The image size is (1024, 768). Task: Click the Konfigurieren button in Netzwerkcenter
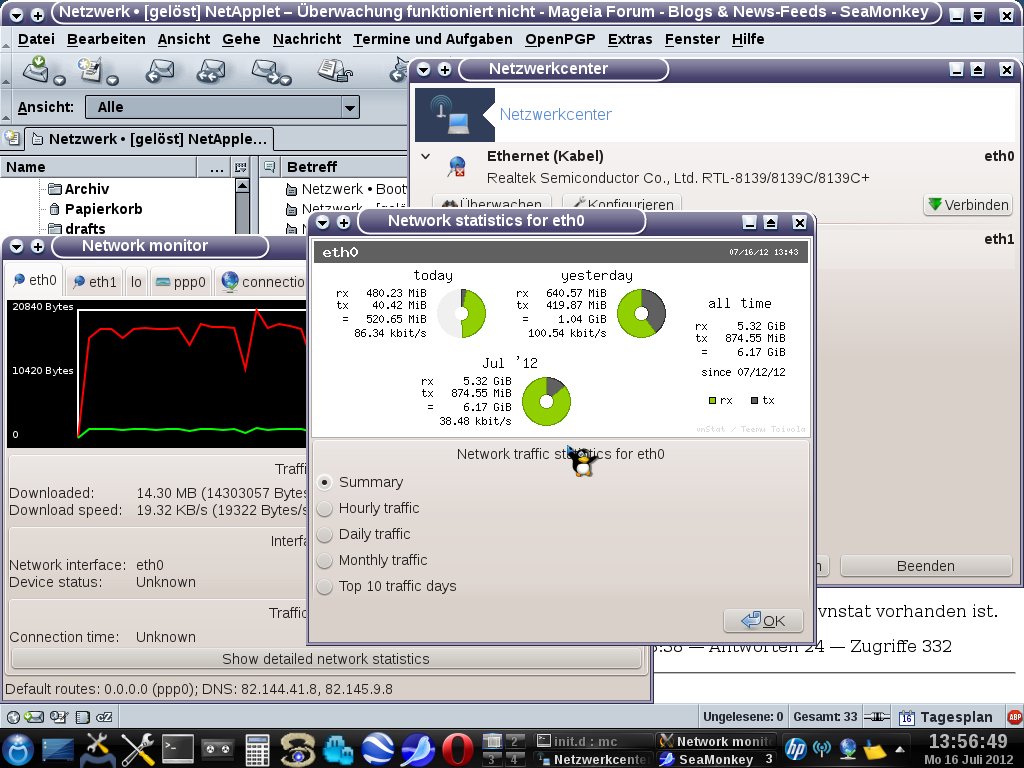coord(622,204)
